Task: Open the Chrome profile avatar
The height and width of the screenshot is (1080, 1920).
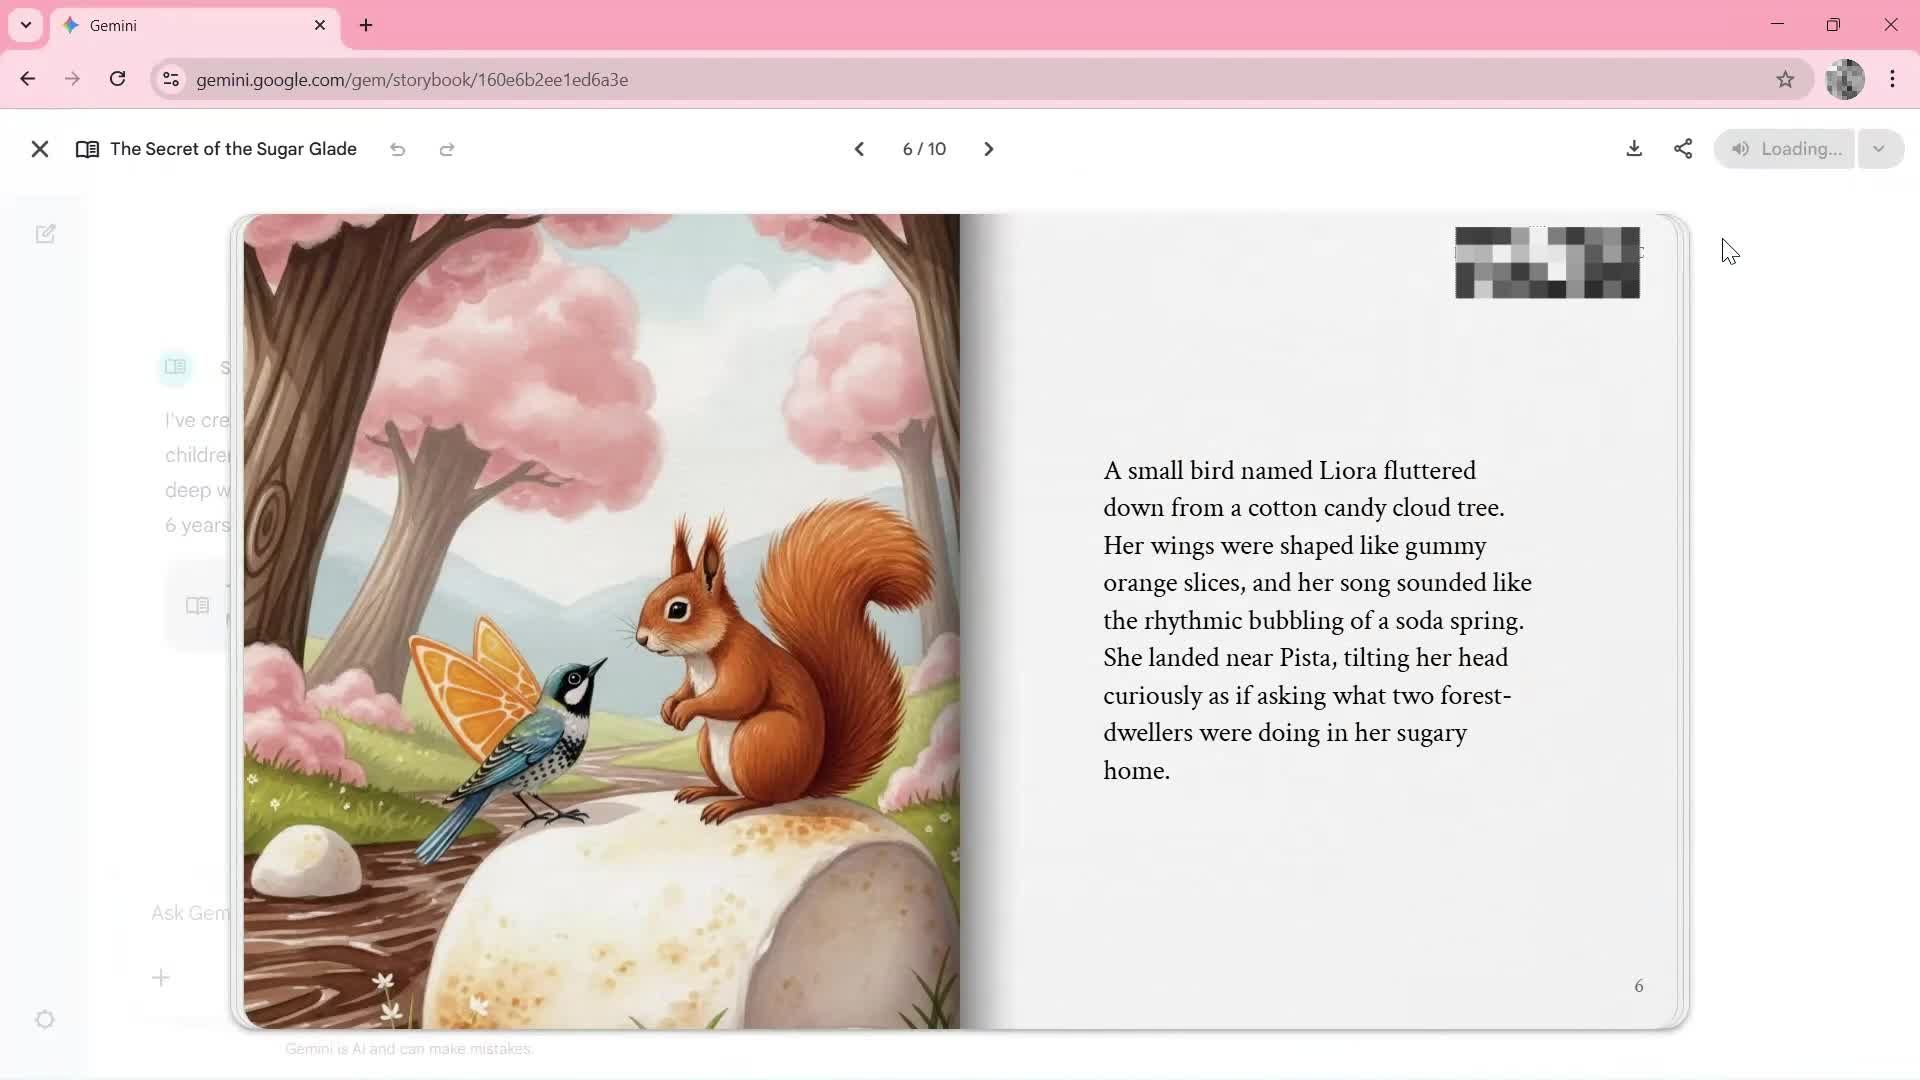Action: [x=1844, y=79]
